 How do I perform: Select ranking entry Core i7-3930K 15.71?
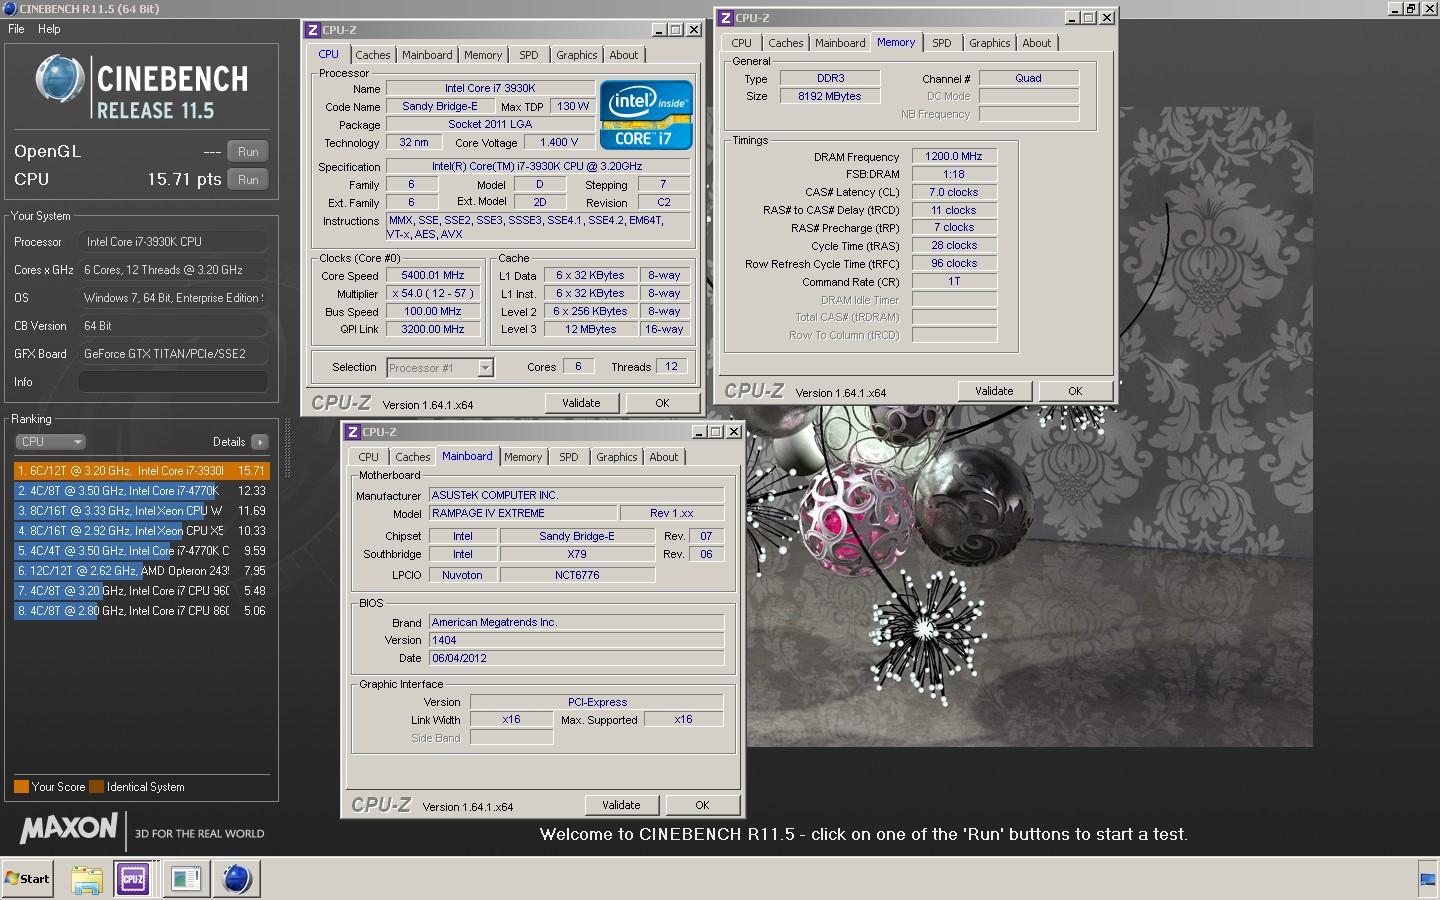click(142, 471)
